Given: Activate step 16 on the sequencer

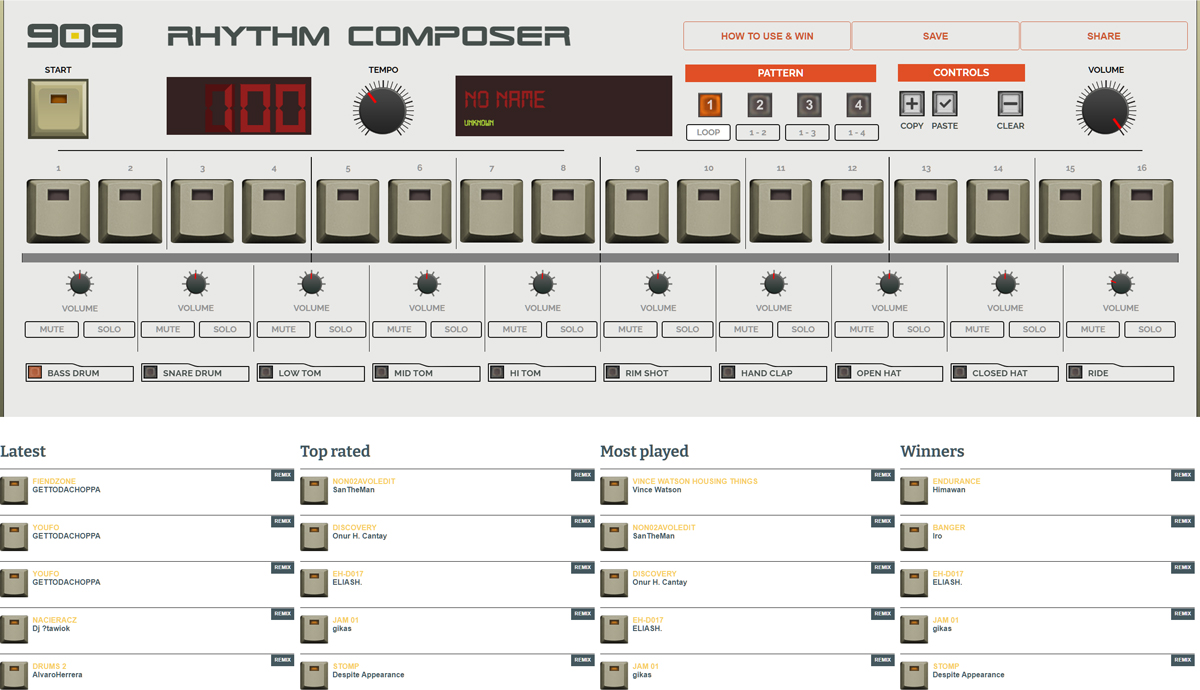Looking at the screenshot, I should 1142,210.
